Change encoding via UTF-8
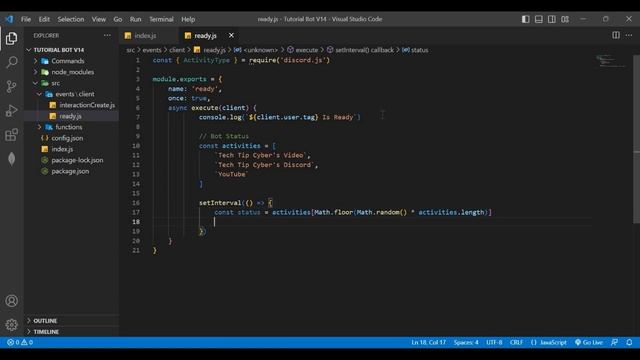Image resolution: width=640 pixels, height=360 pixels. pyautogui.click(x=494, y=342)
